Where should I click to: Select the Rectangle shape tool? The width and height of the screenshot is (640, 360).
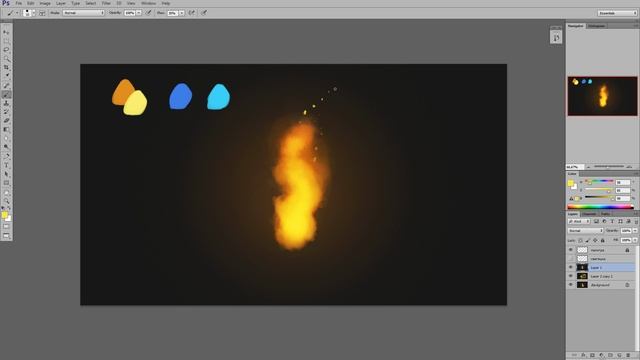point(6,183)
